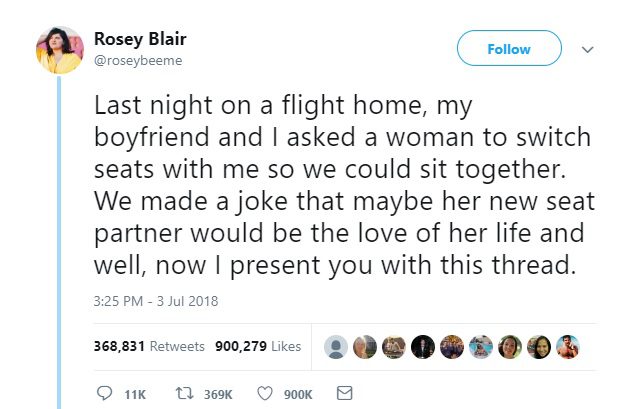View the 900,279 Likes list
The width and height of the screenshot is (629, 409).
[x=257, y=346]
